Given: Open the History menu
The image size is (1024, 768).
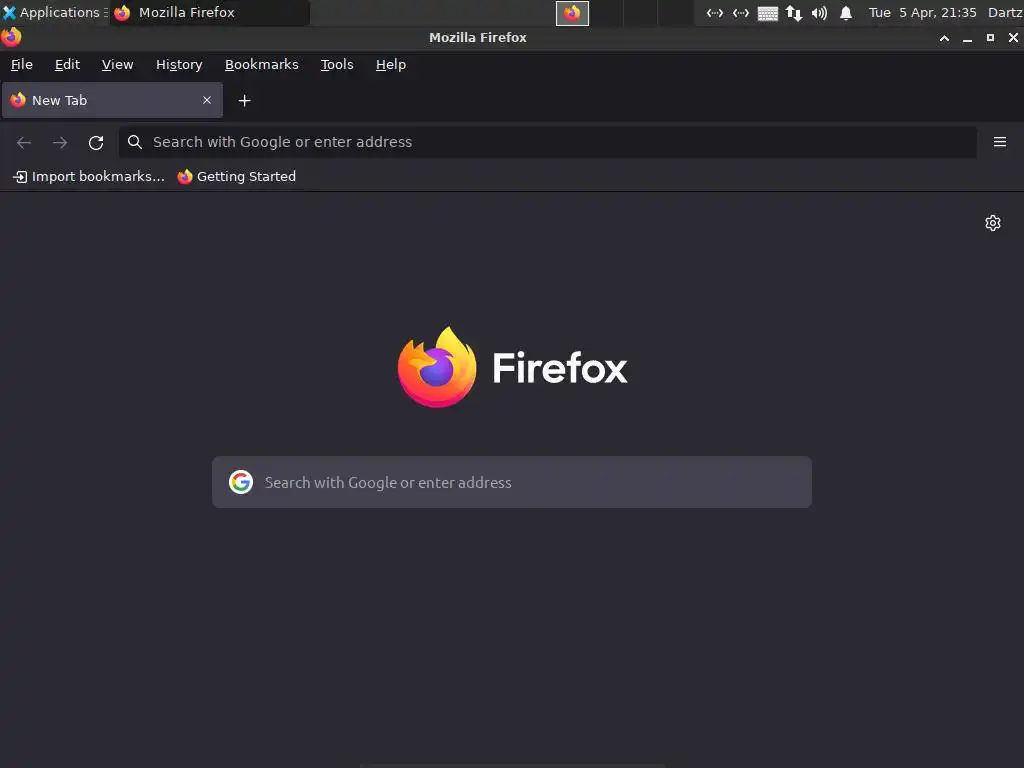Looking at the screenshot, I should (179, 65).
